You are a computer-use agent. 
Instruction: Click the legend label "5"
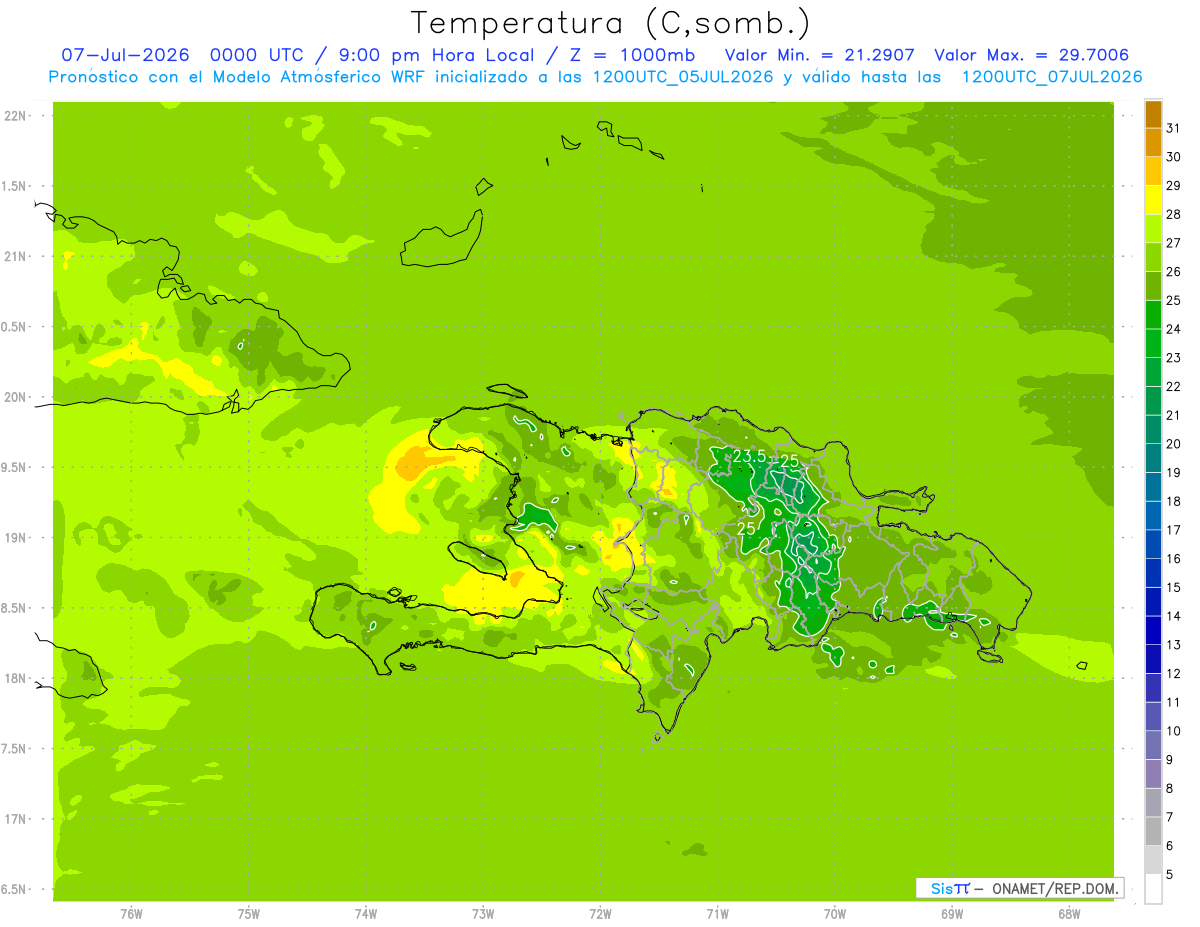[1171, 875]
